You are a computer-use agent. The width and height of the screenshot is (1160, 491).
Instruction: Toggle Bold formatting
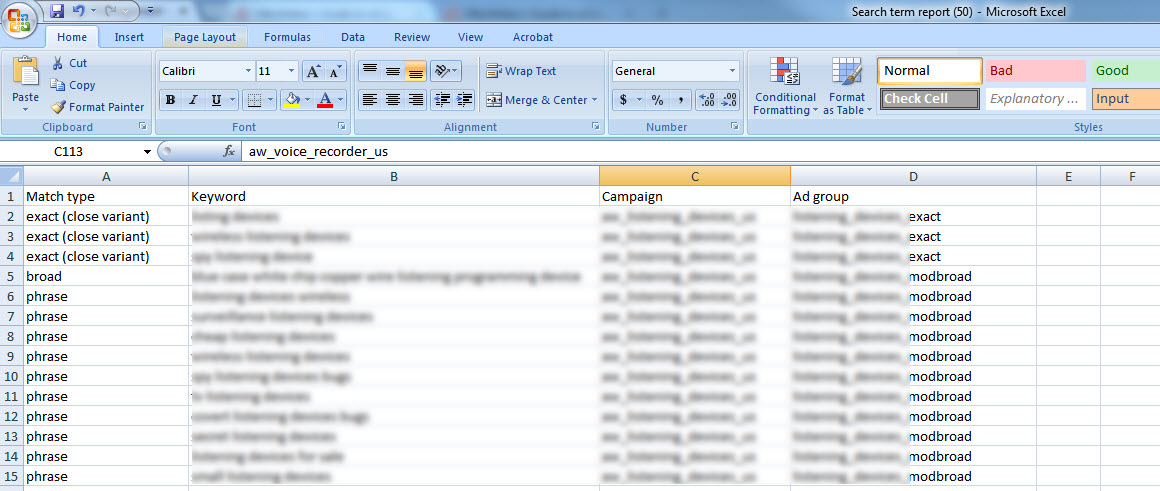[170, 100]
